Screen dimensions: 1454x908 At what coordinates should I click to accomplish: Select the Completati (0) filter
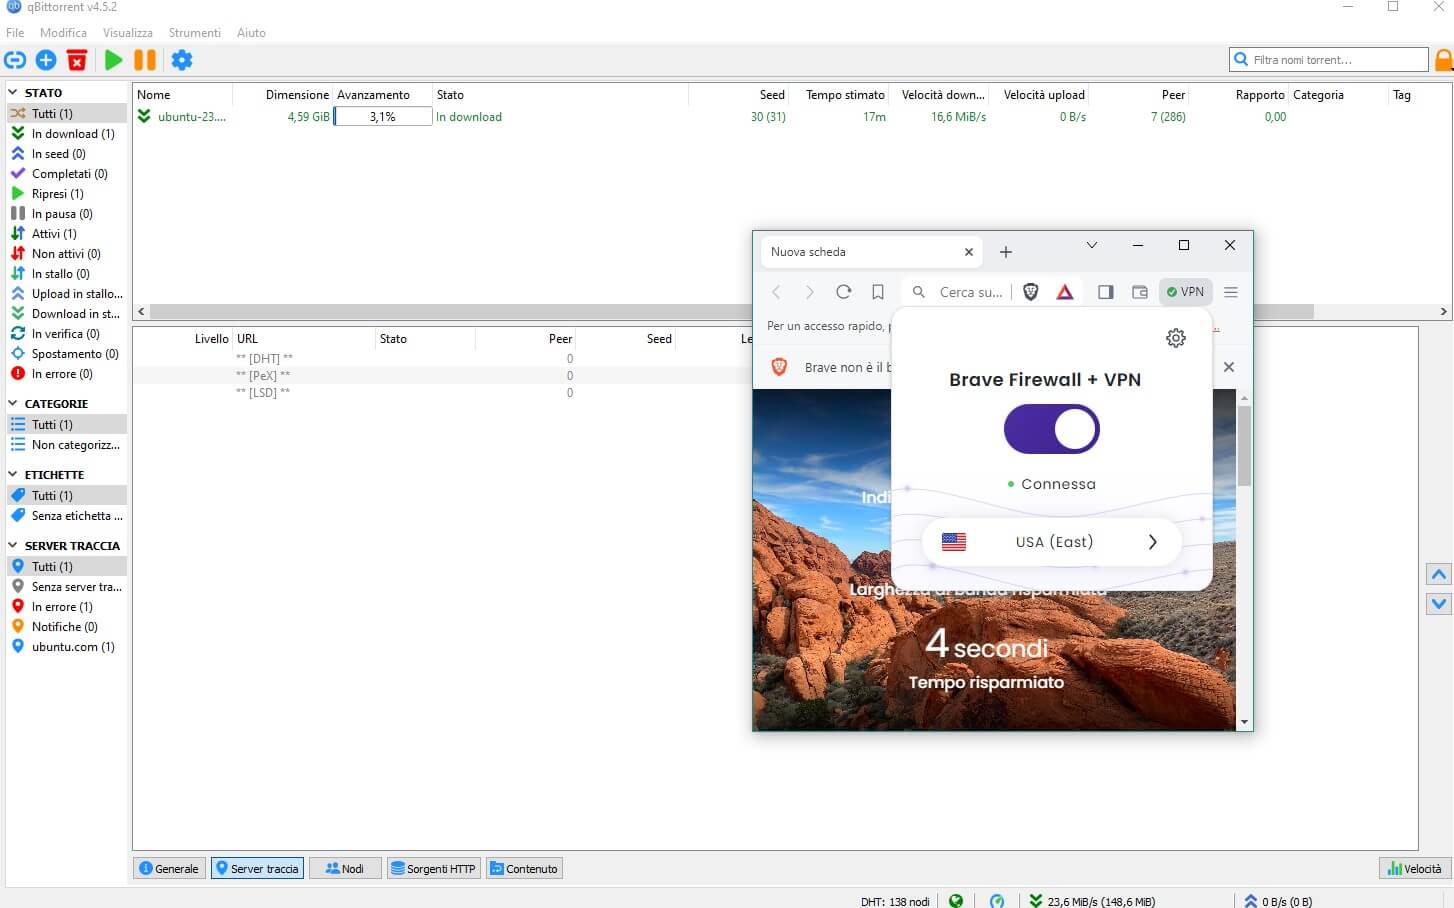tap(67, 174)
